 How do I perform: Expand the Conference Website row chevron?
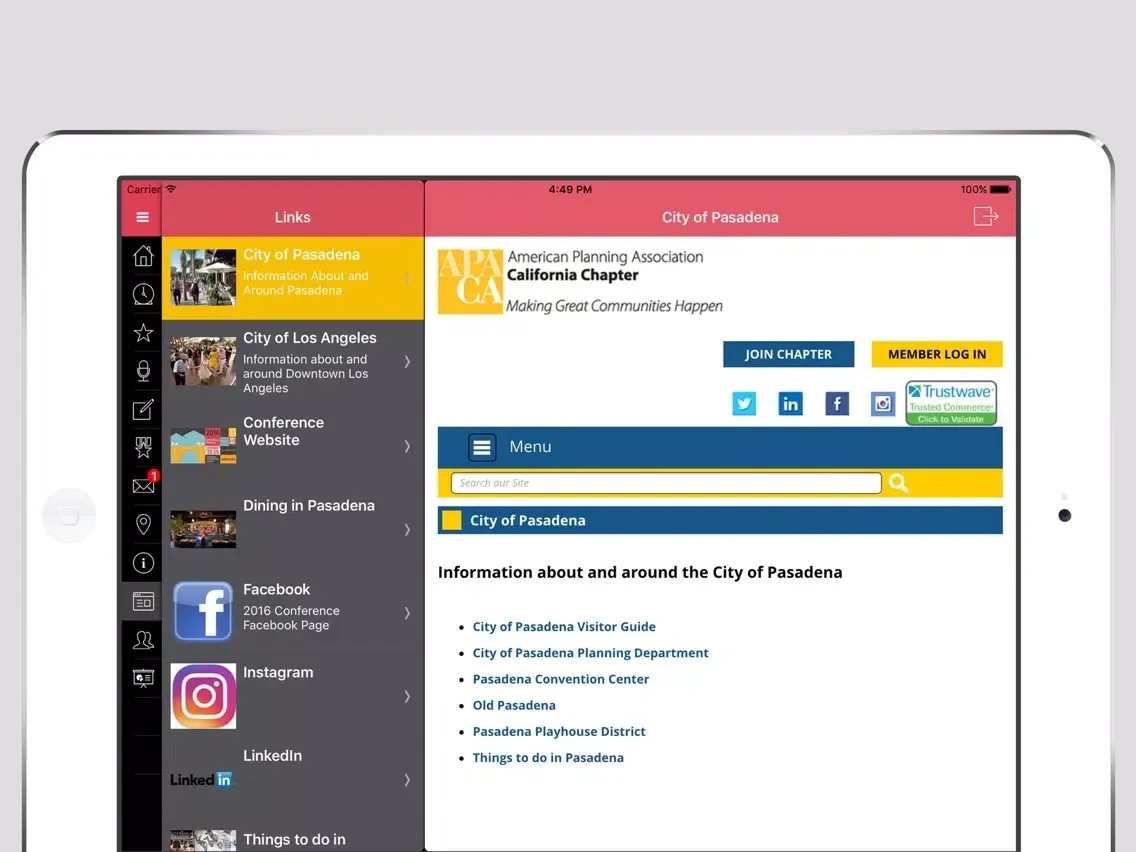(407, 446)
